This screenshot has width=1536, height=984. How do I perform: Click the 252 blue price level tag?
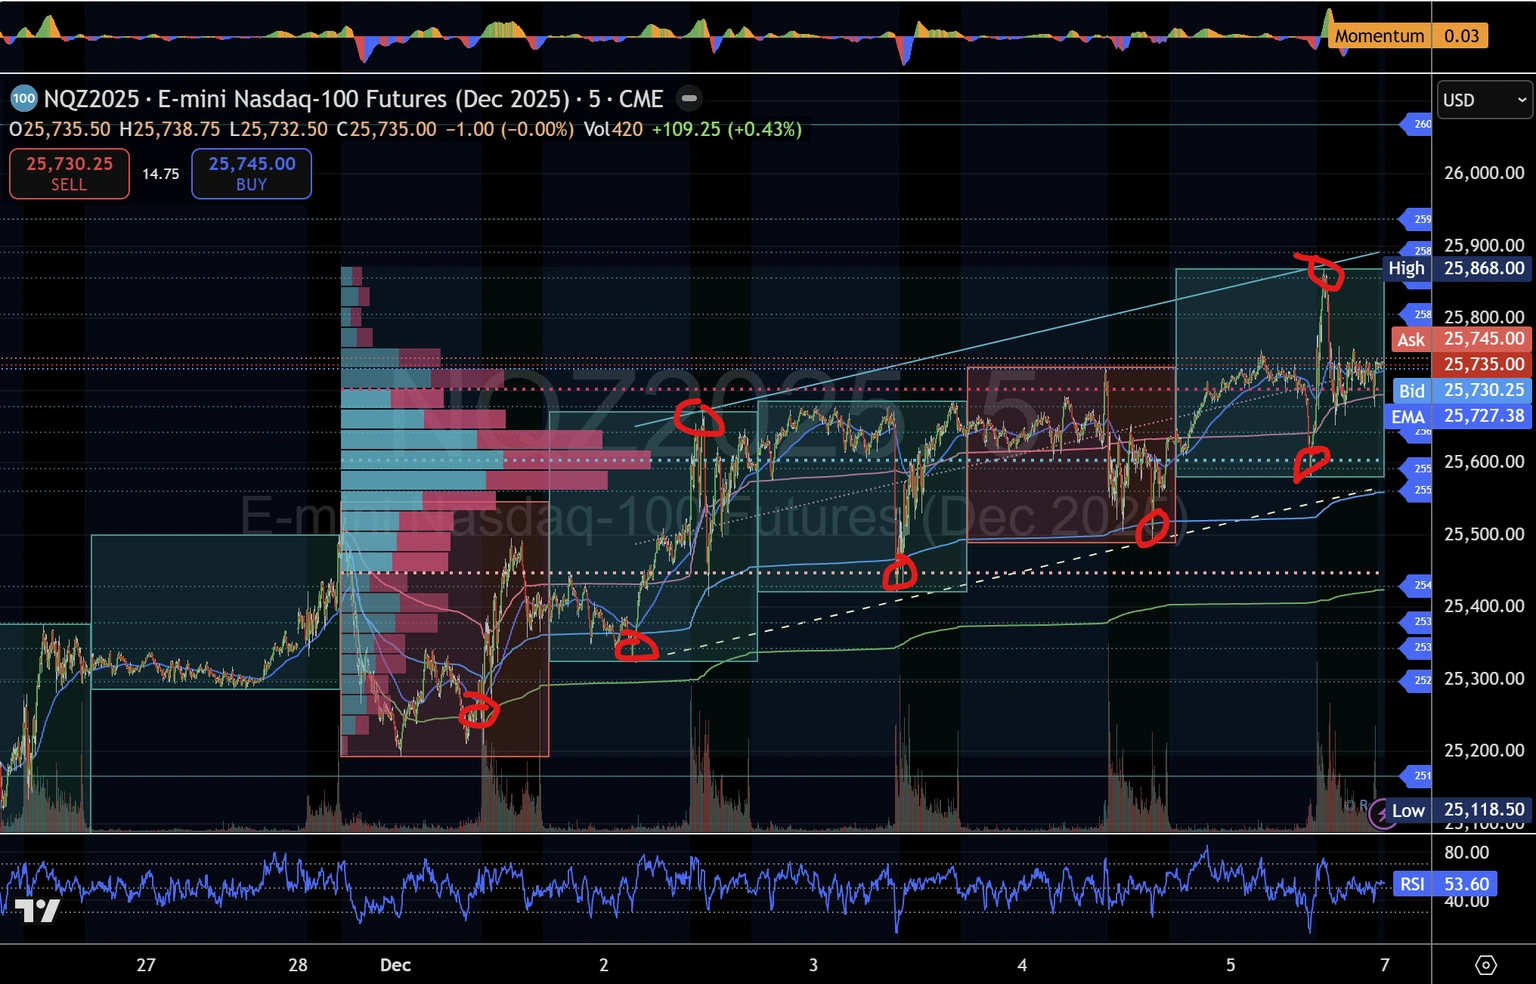(1419, 680)
